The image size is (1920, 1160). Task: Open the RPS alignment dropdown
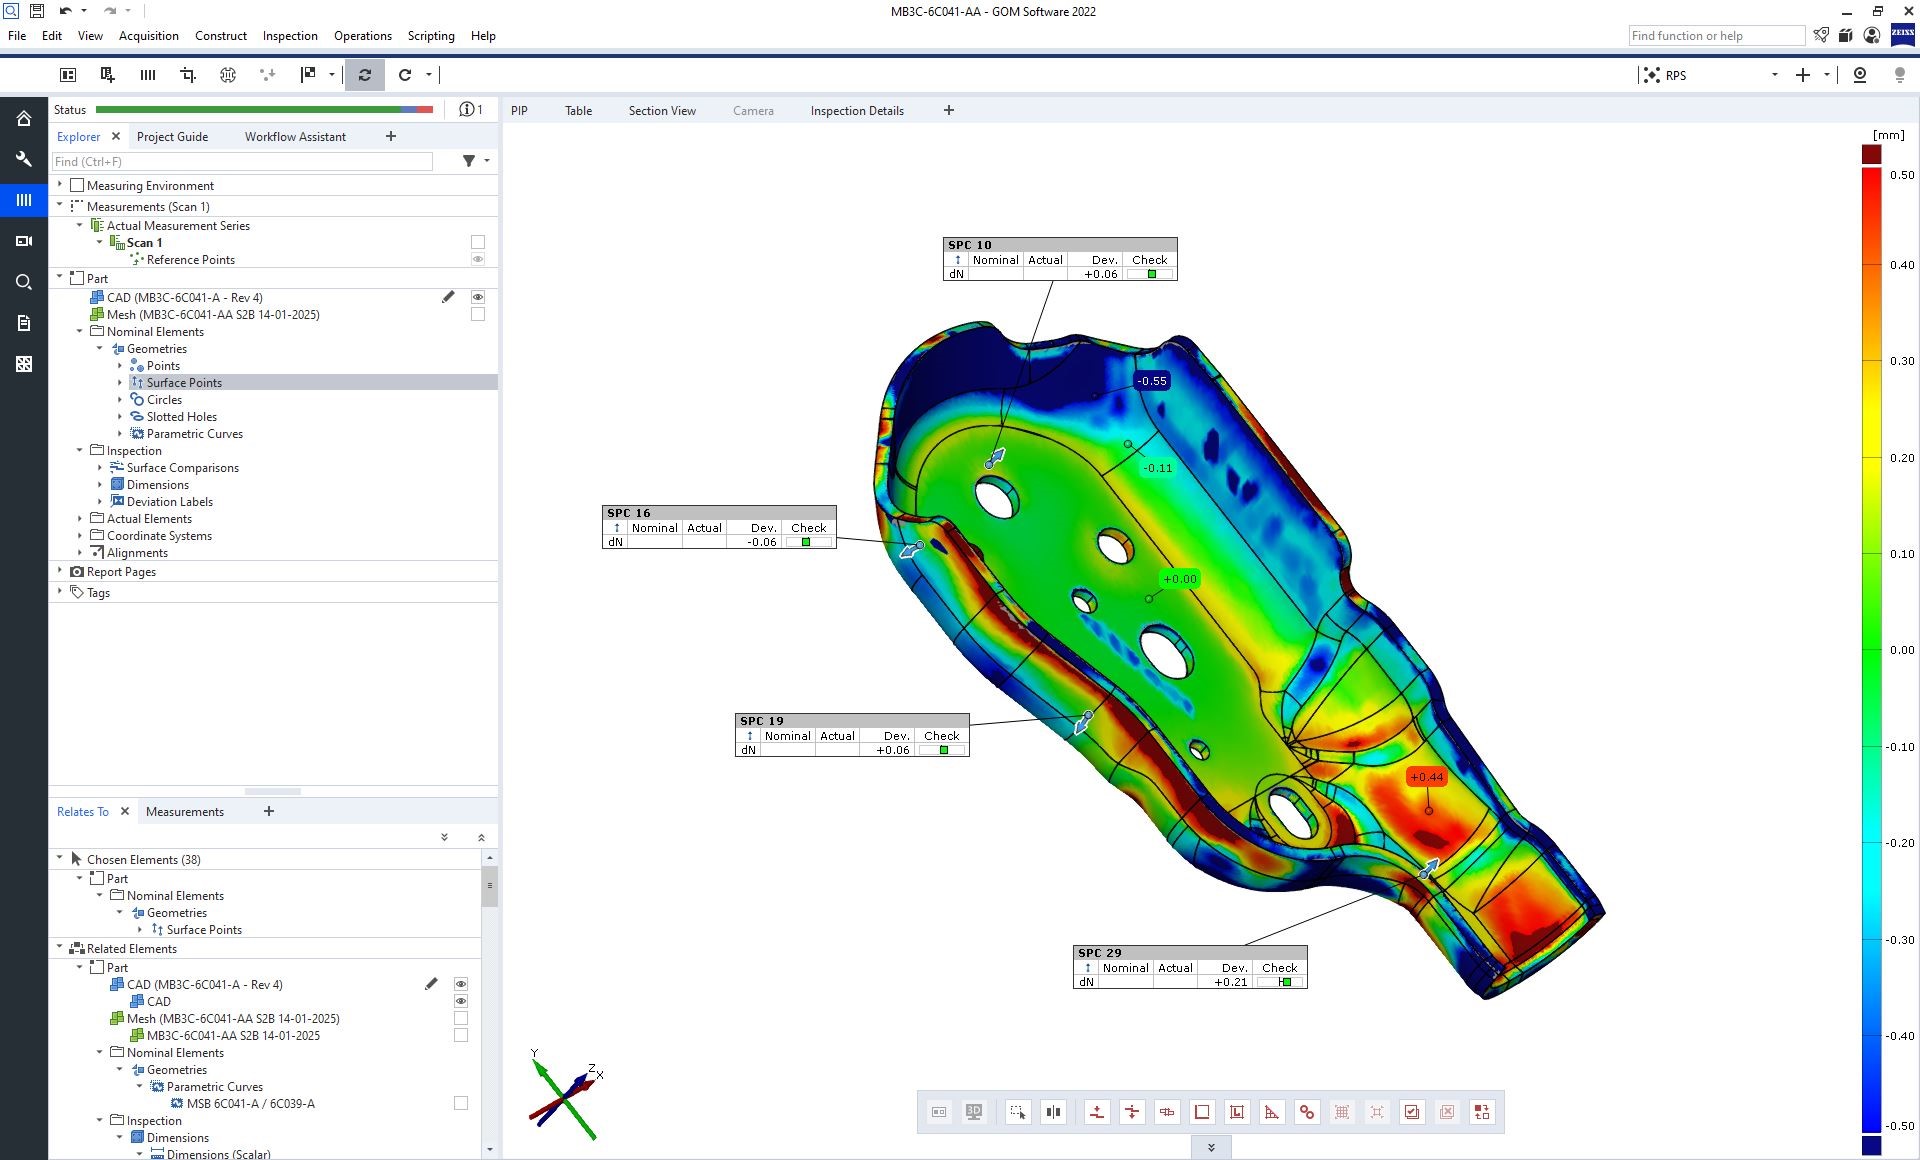point(1774,75)
